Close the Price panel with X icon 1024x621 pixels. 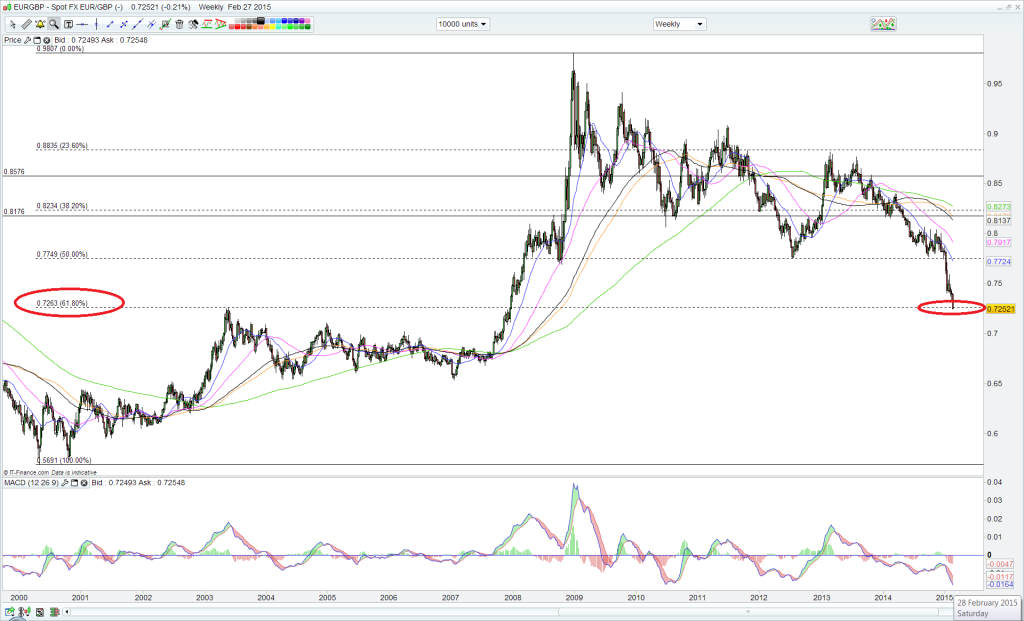point(46,40)
